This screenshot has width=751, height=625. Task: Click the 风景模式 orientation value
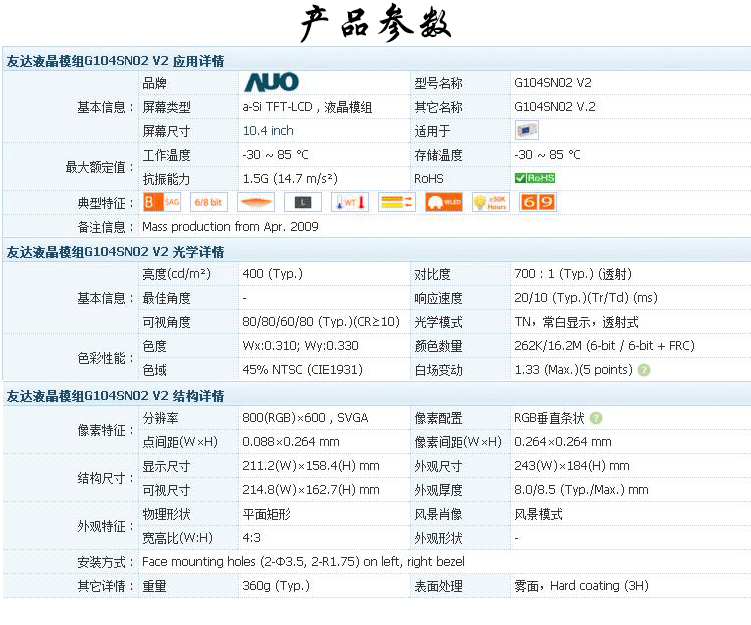tap(538, 514)
